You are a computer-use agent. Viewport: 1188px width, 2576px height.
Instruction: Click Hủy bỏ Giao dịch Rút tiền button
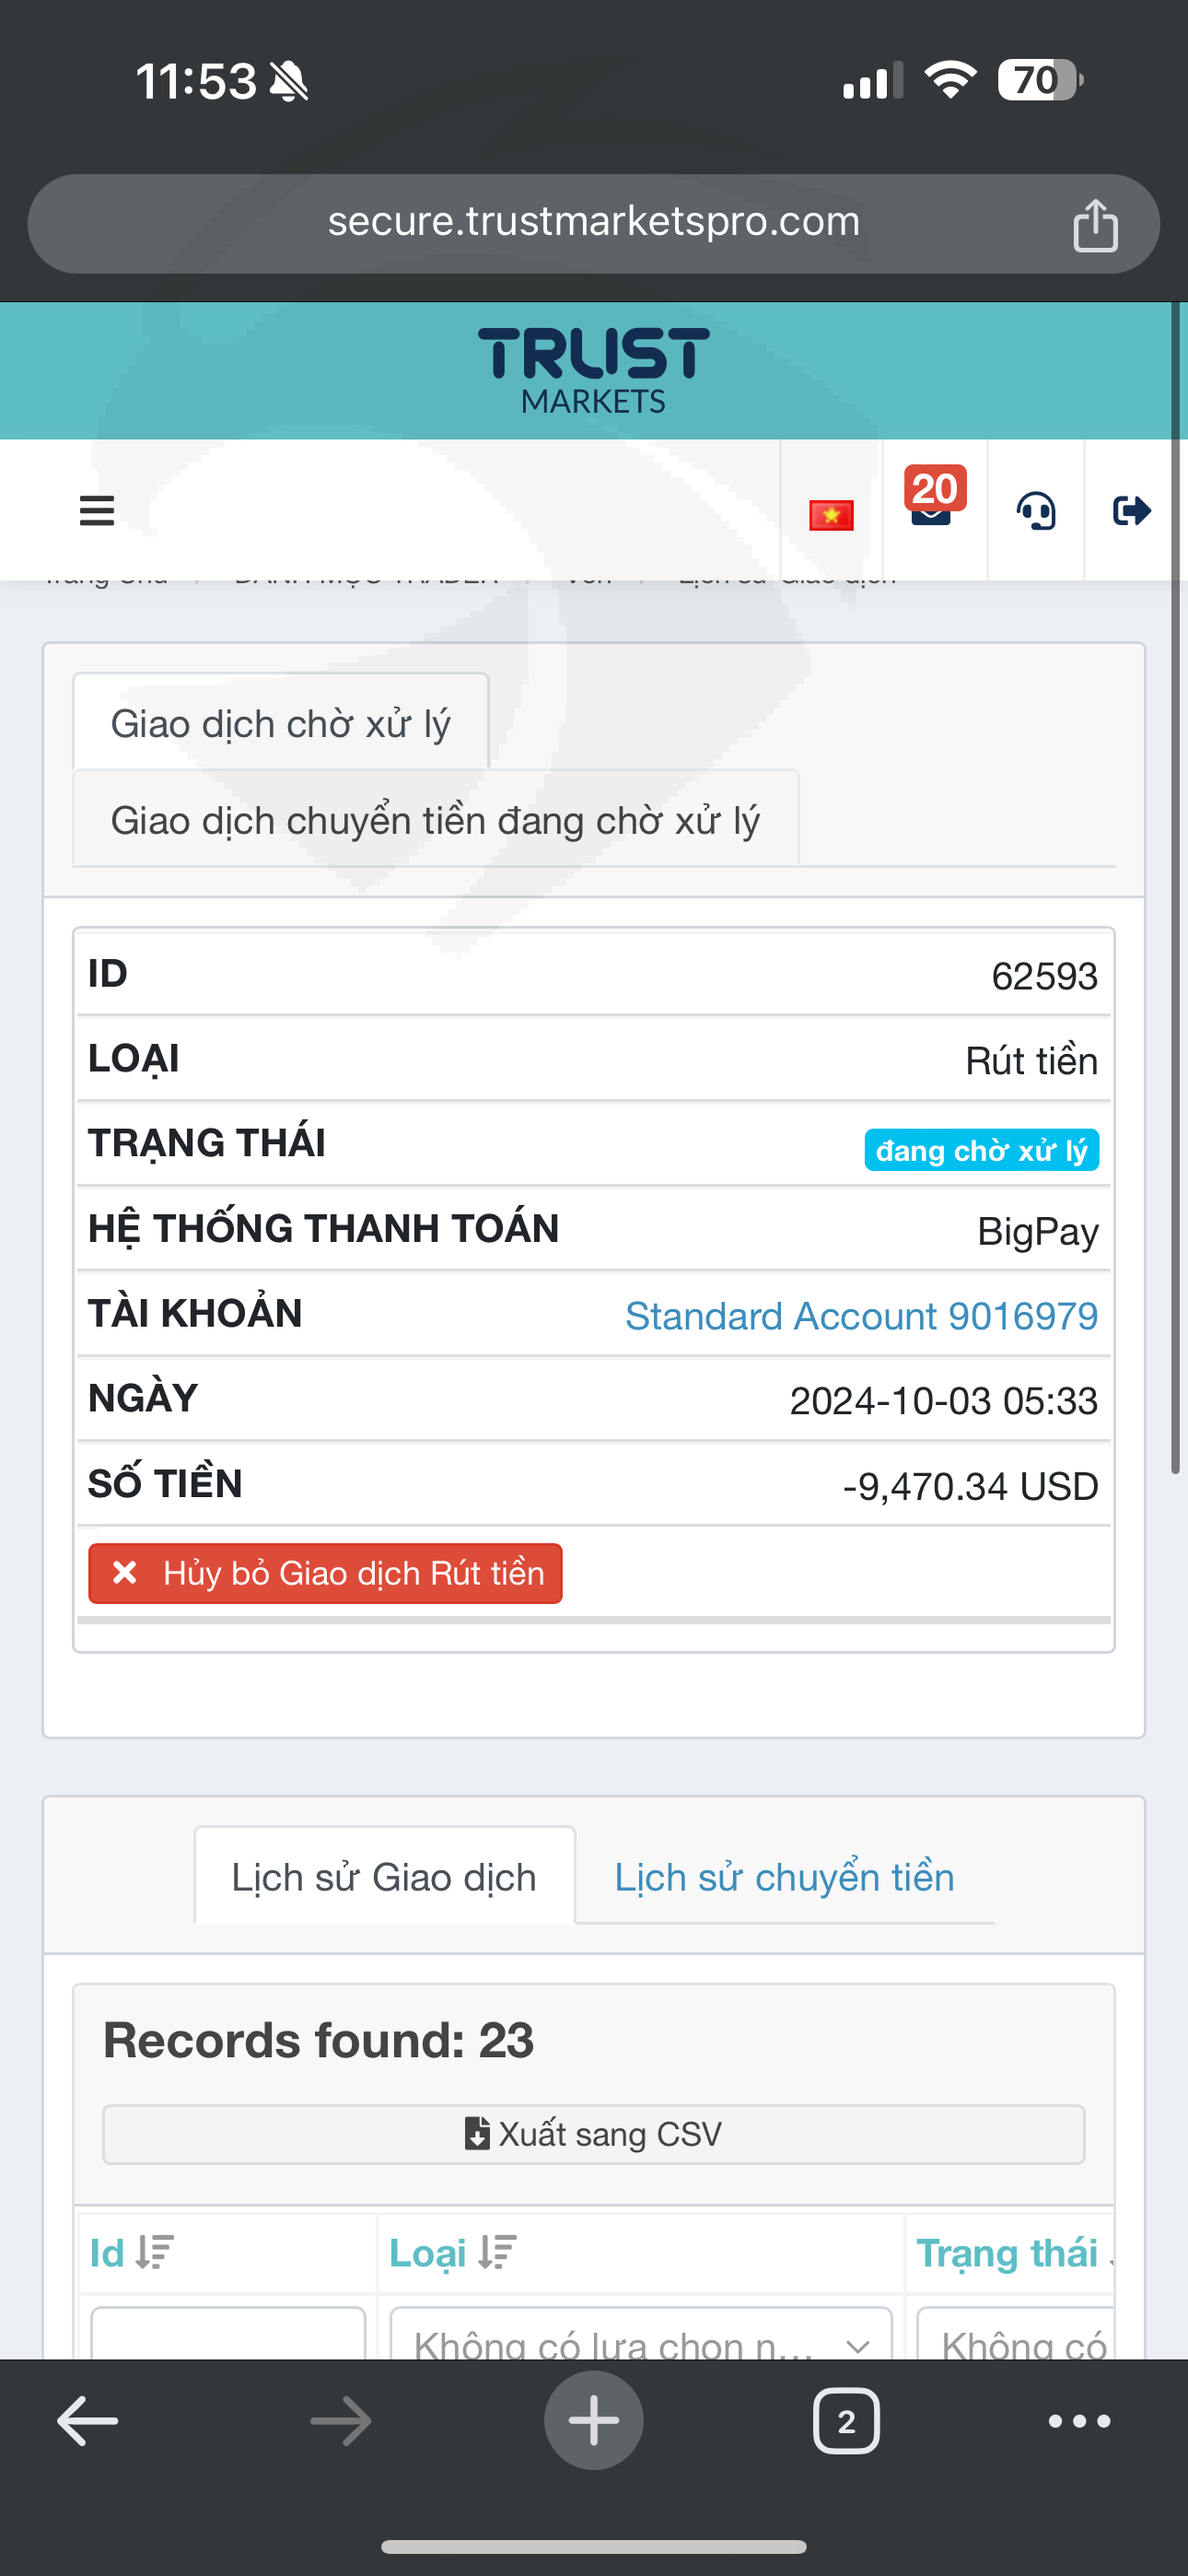325,1573
